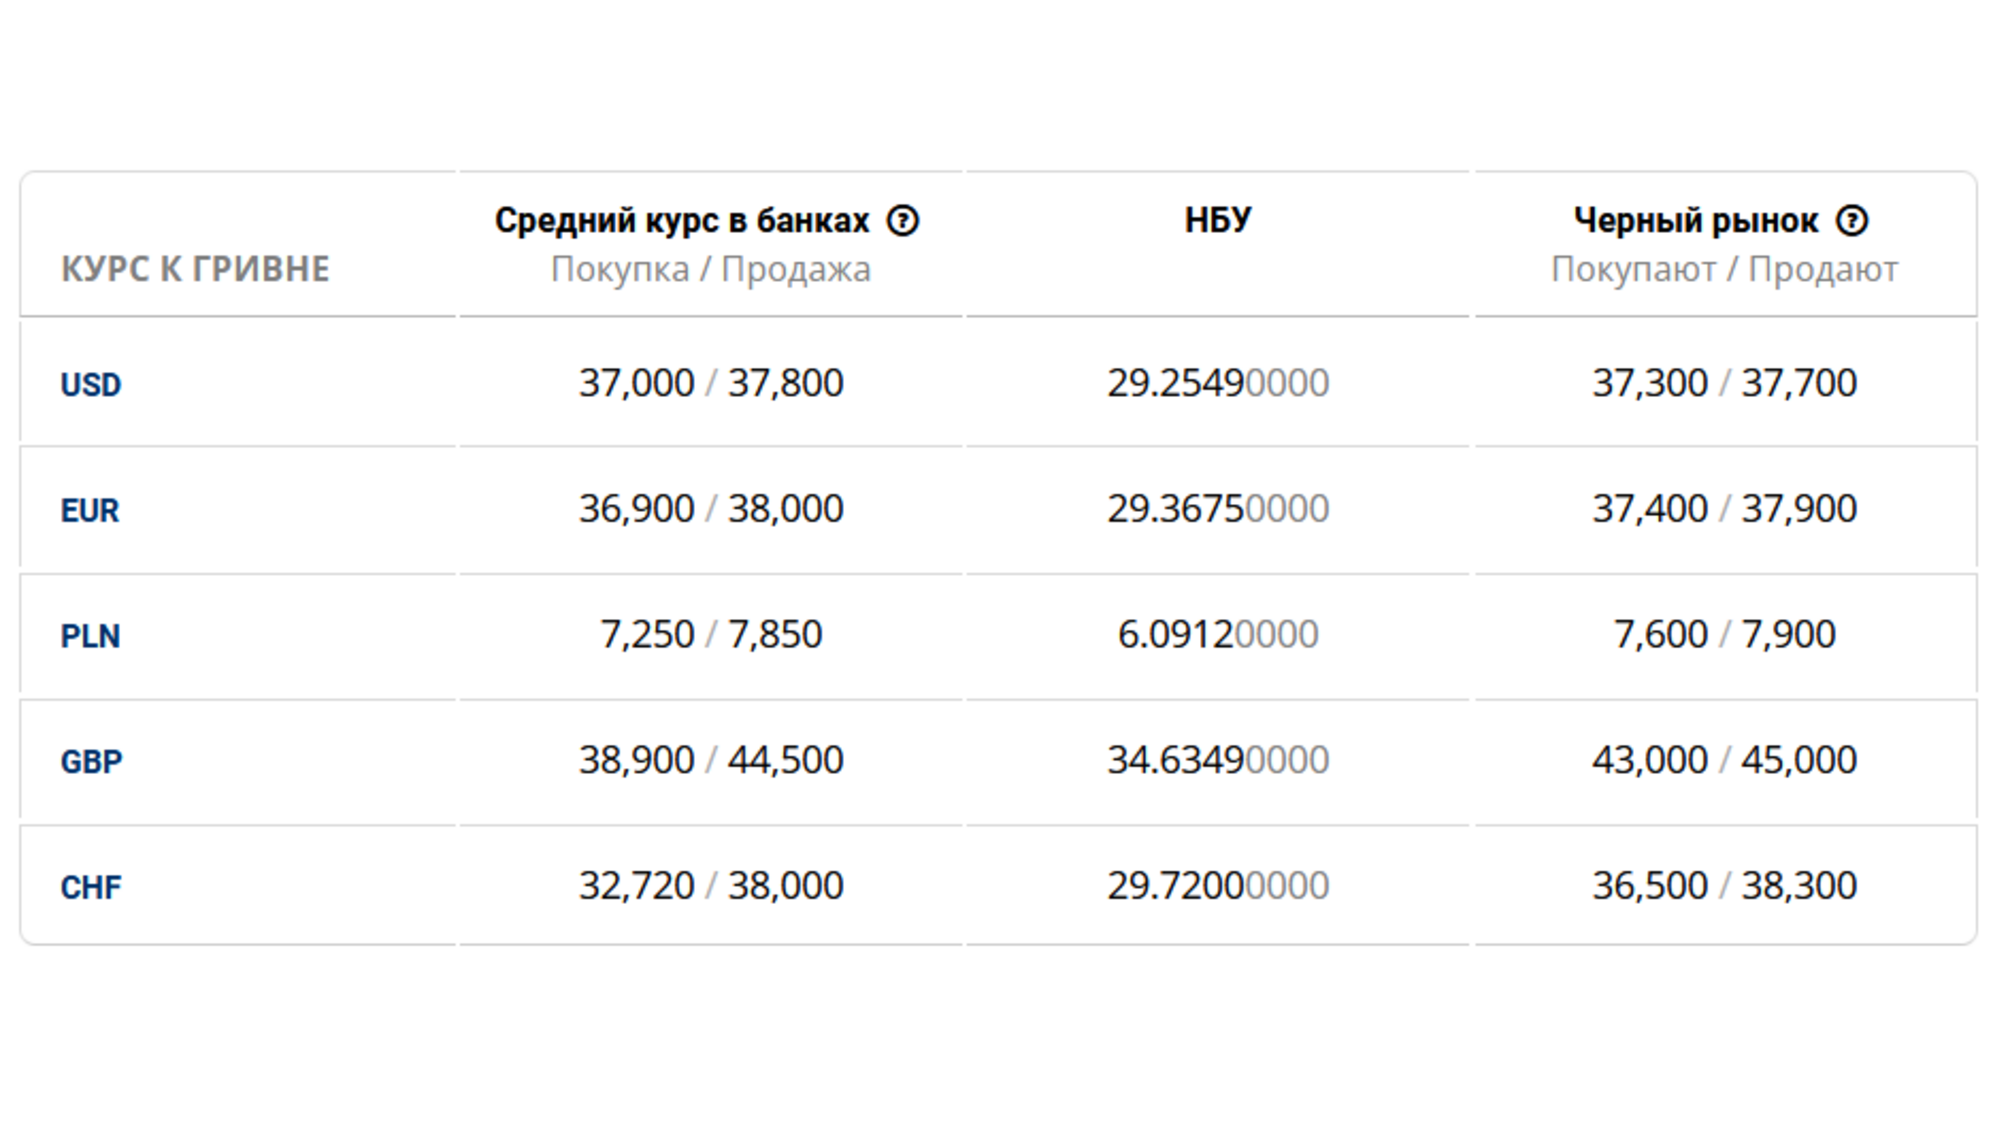
Task: Open the USD currency link
Action: pyautogui.click(x=91, y=385)
